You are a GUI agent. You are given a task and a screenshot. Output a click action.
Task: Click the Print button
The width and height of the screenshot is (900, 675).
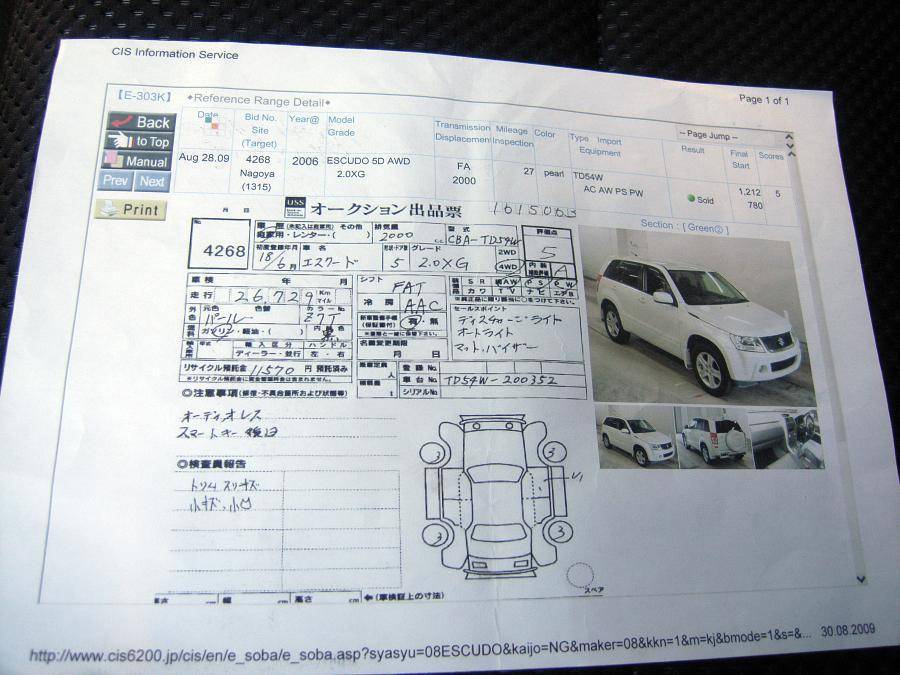(x=131, y=210)
